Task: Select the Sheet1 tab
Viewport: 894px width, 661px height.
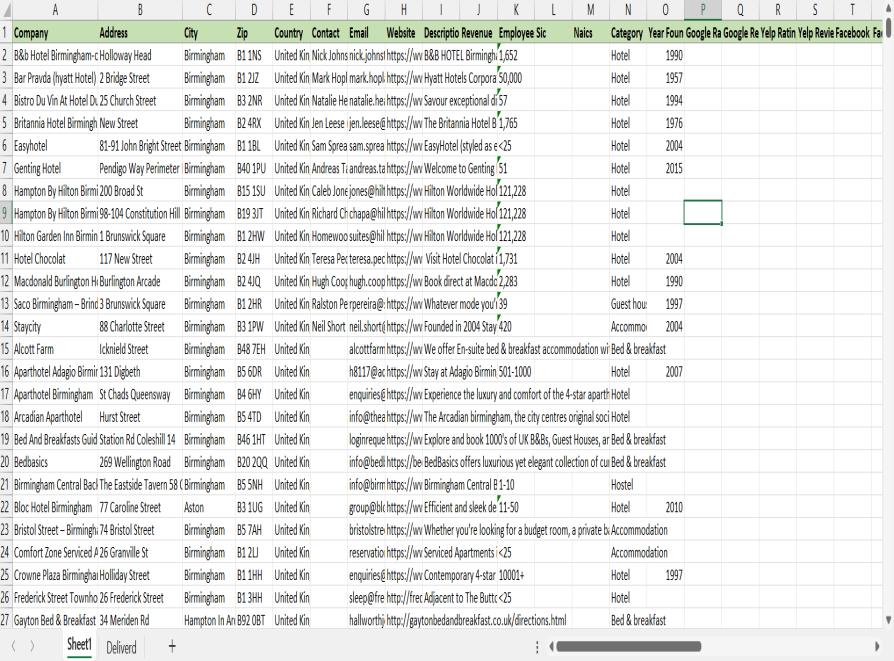Action: pyautogui.click(x=79, y=645)
